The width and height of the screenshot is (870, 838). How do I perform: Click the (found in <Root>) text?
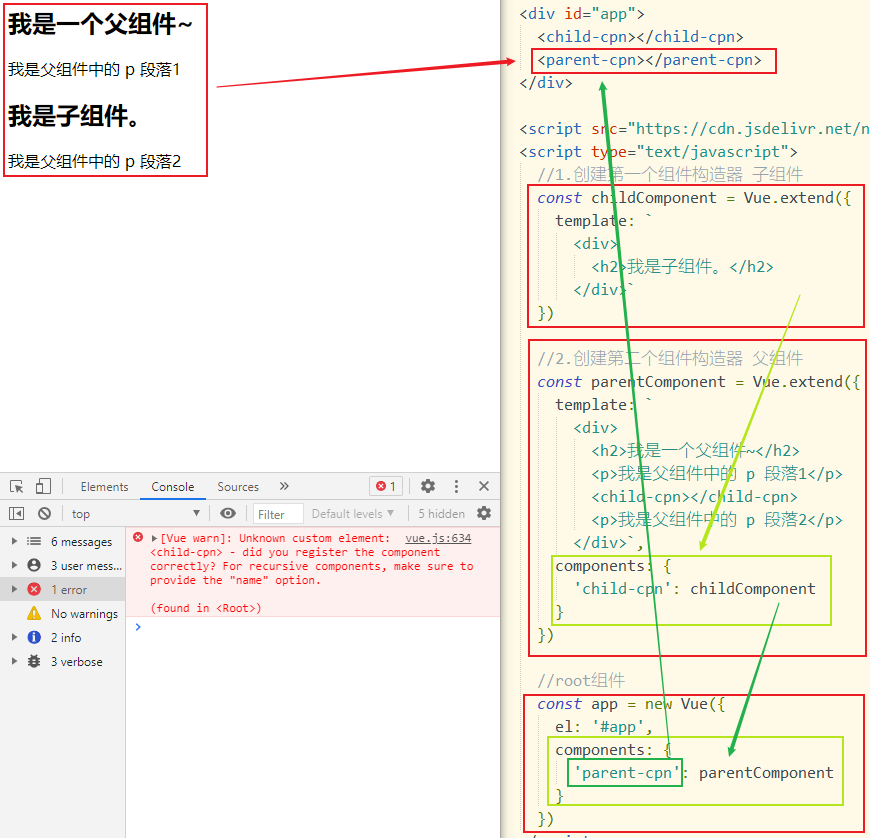[x=205, y=608]
